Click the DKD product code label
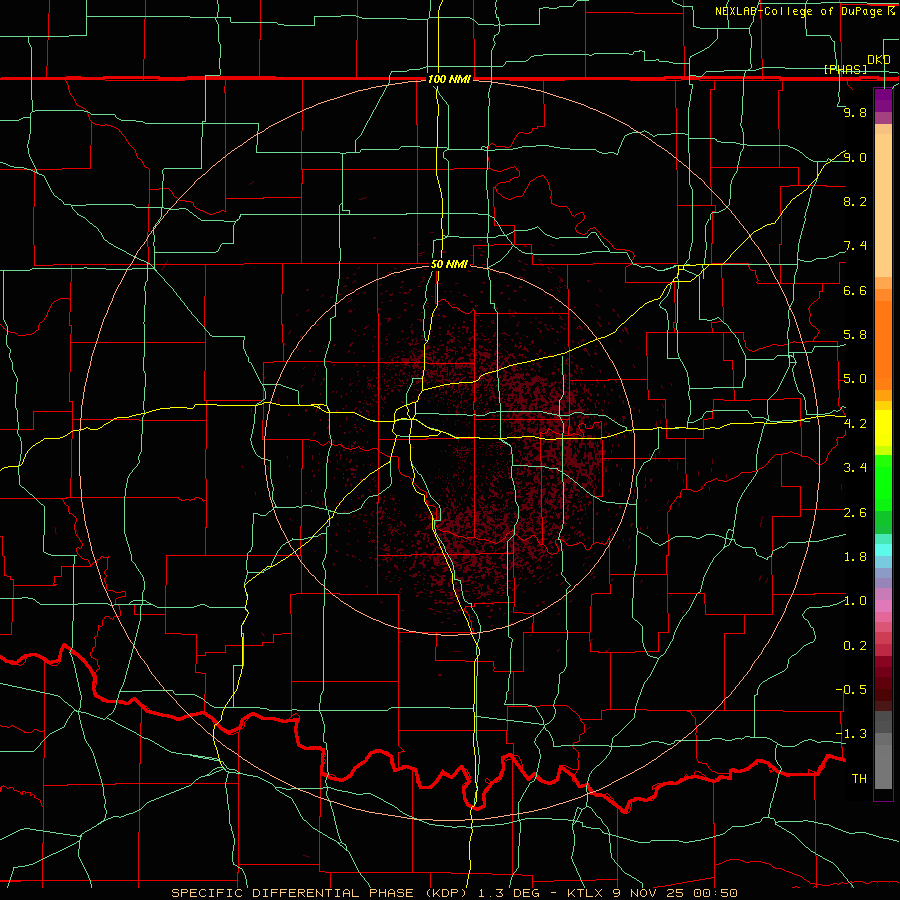 click(x=879, y=59)
